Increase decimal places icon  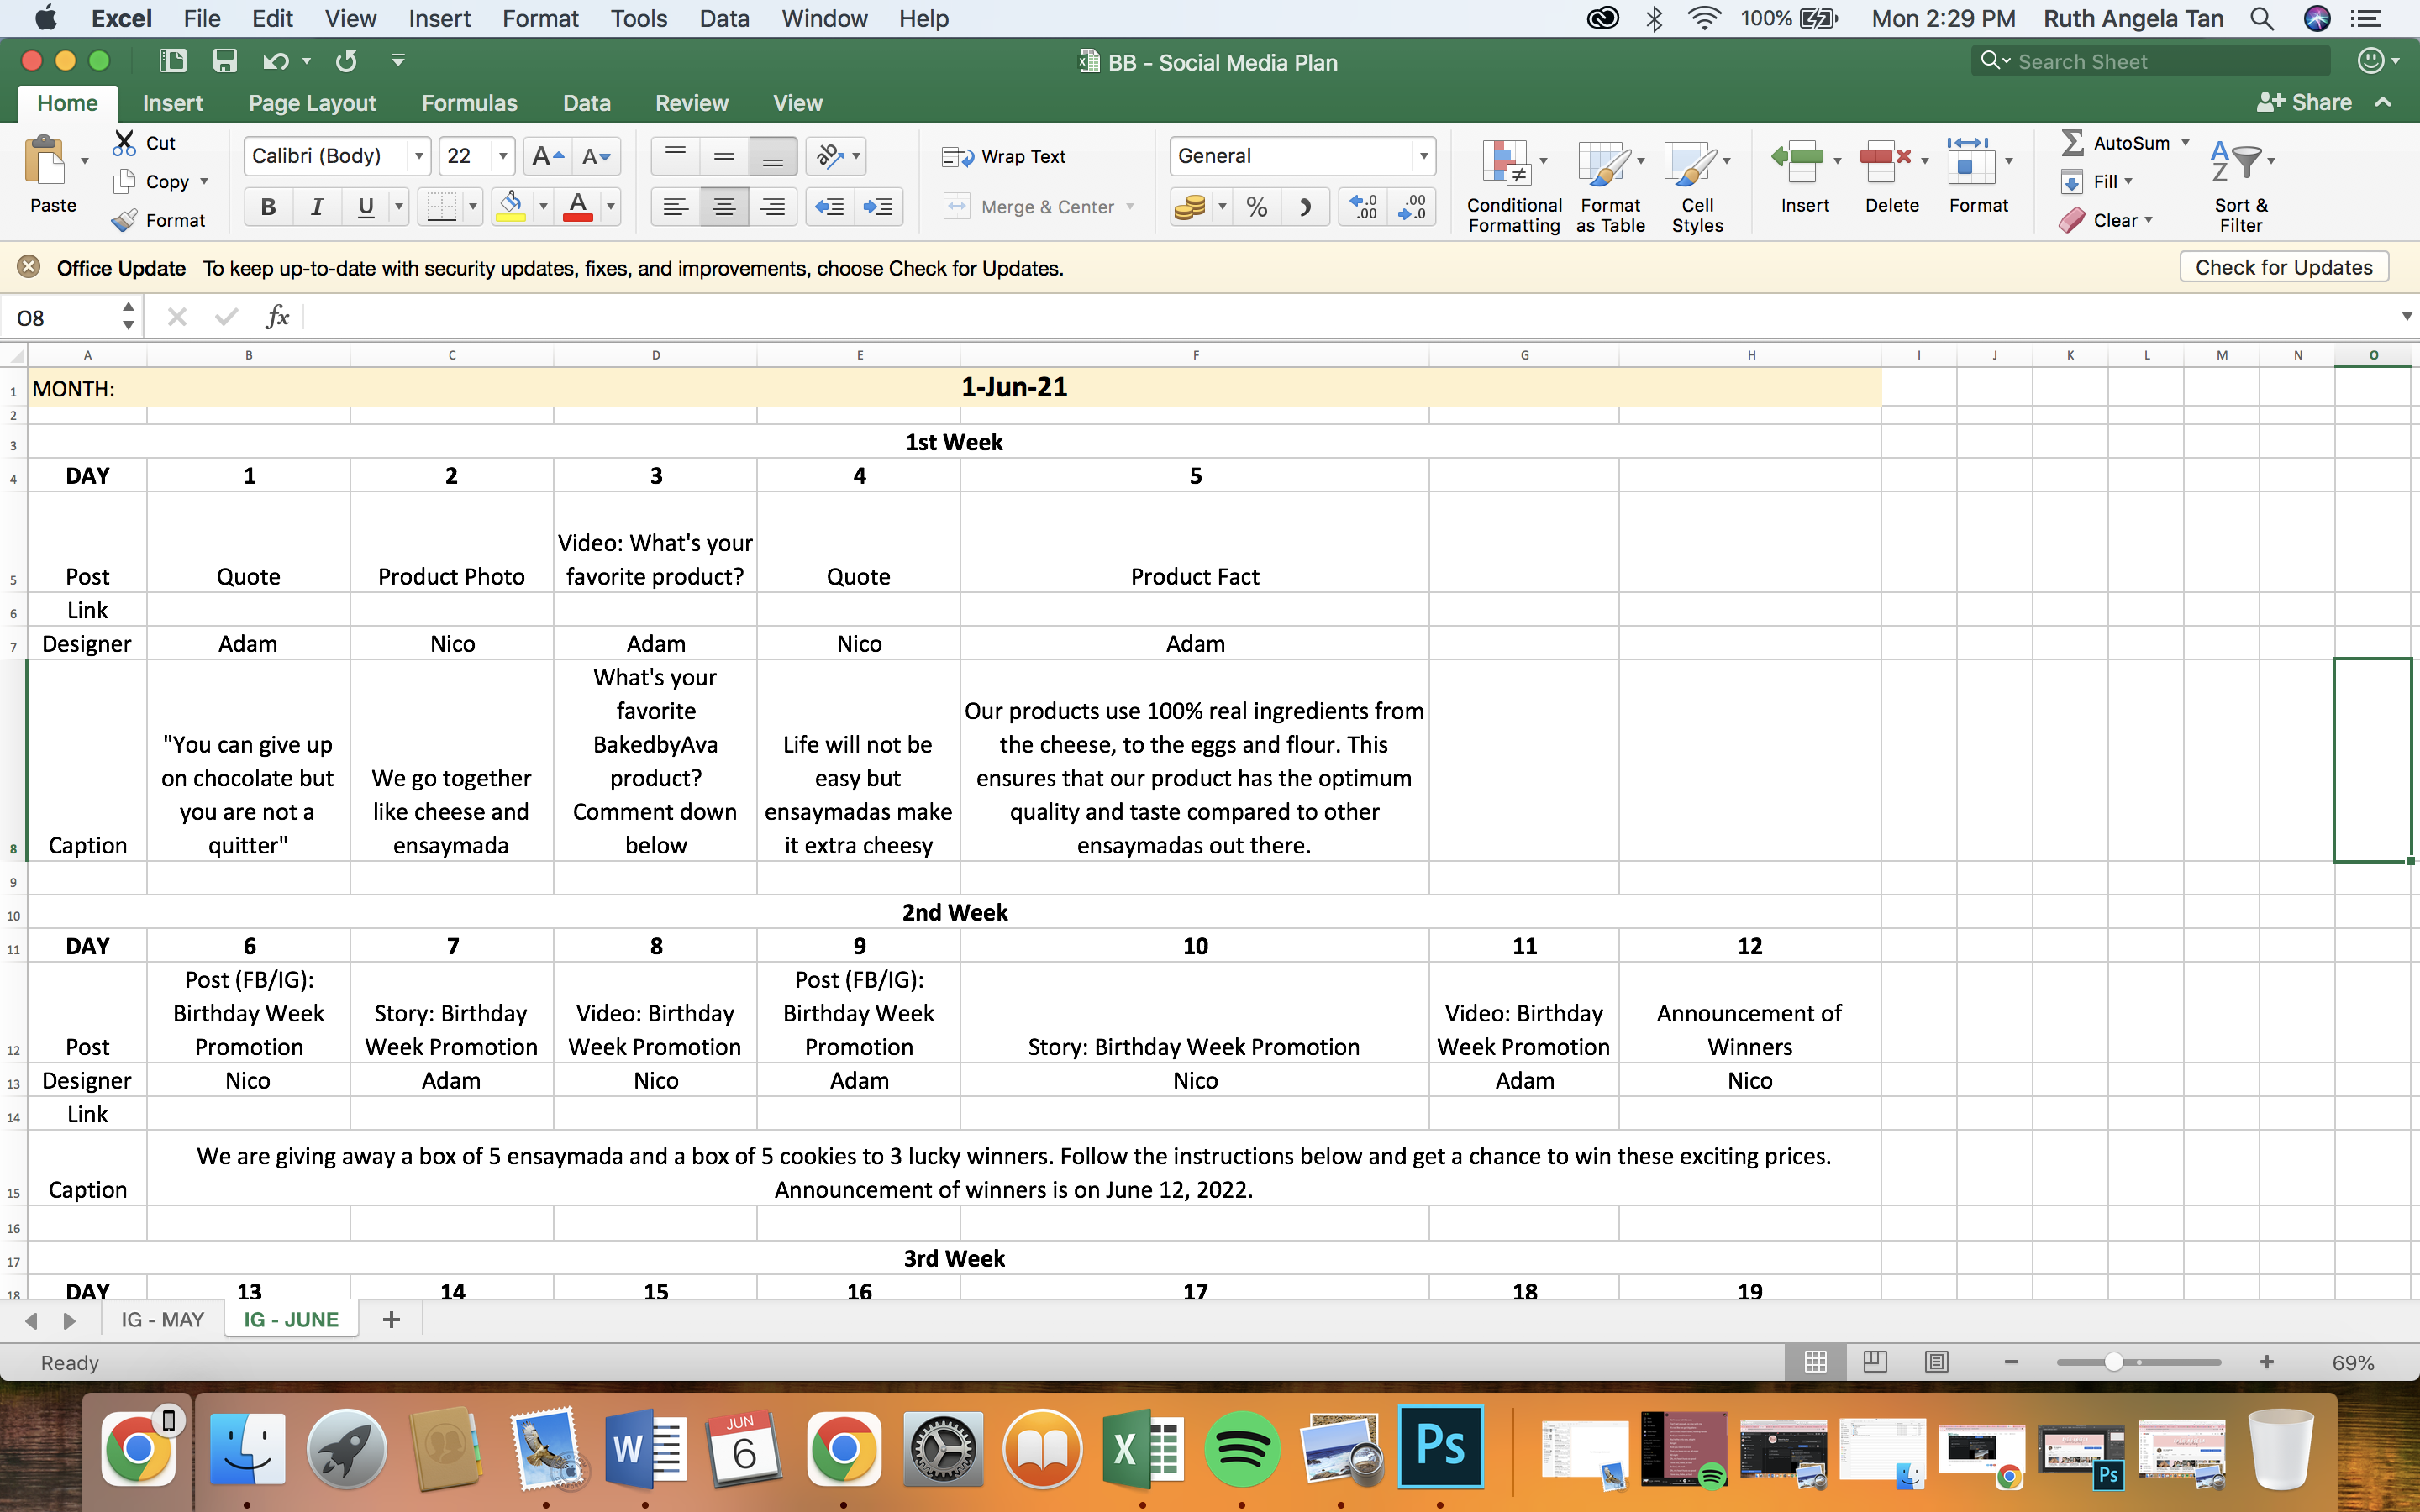click(x=1363, y=207)
